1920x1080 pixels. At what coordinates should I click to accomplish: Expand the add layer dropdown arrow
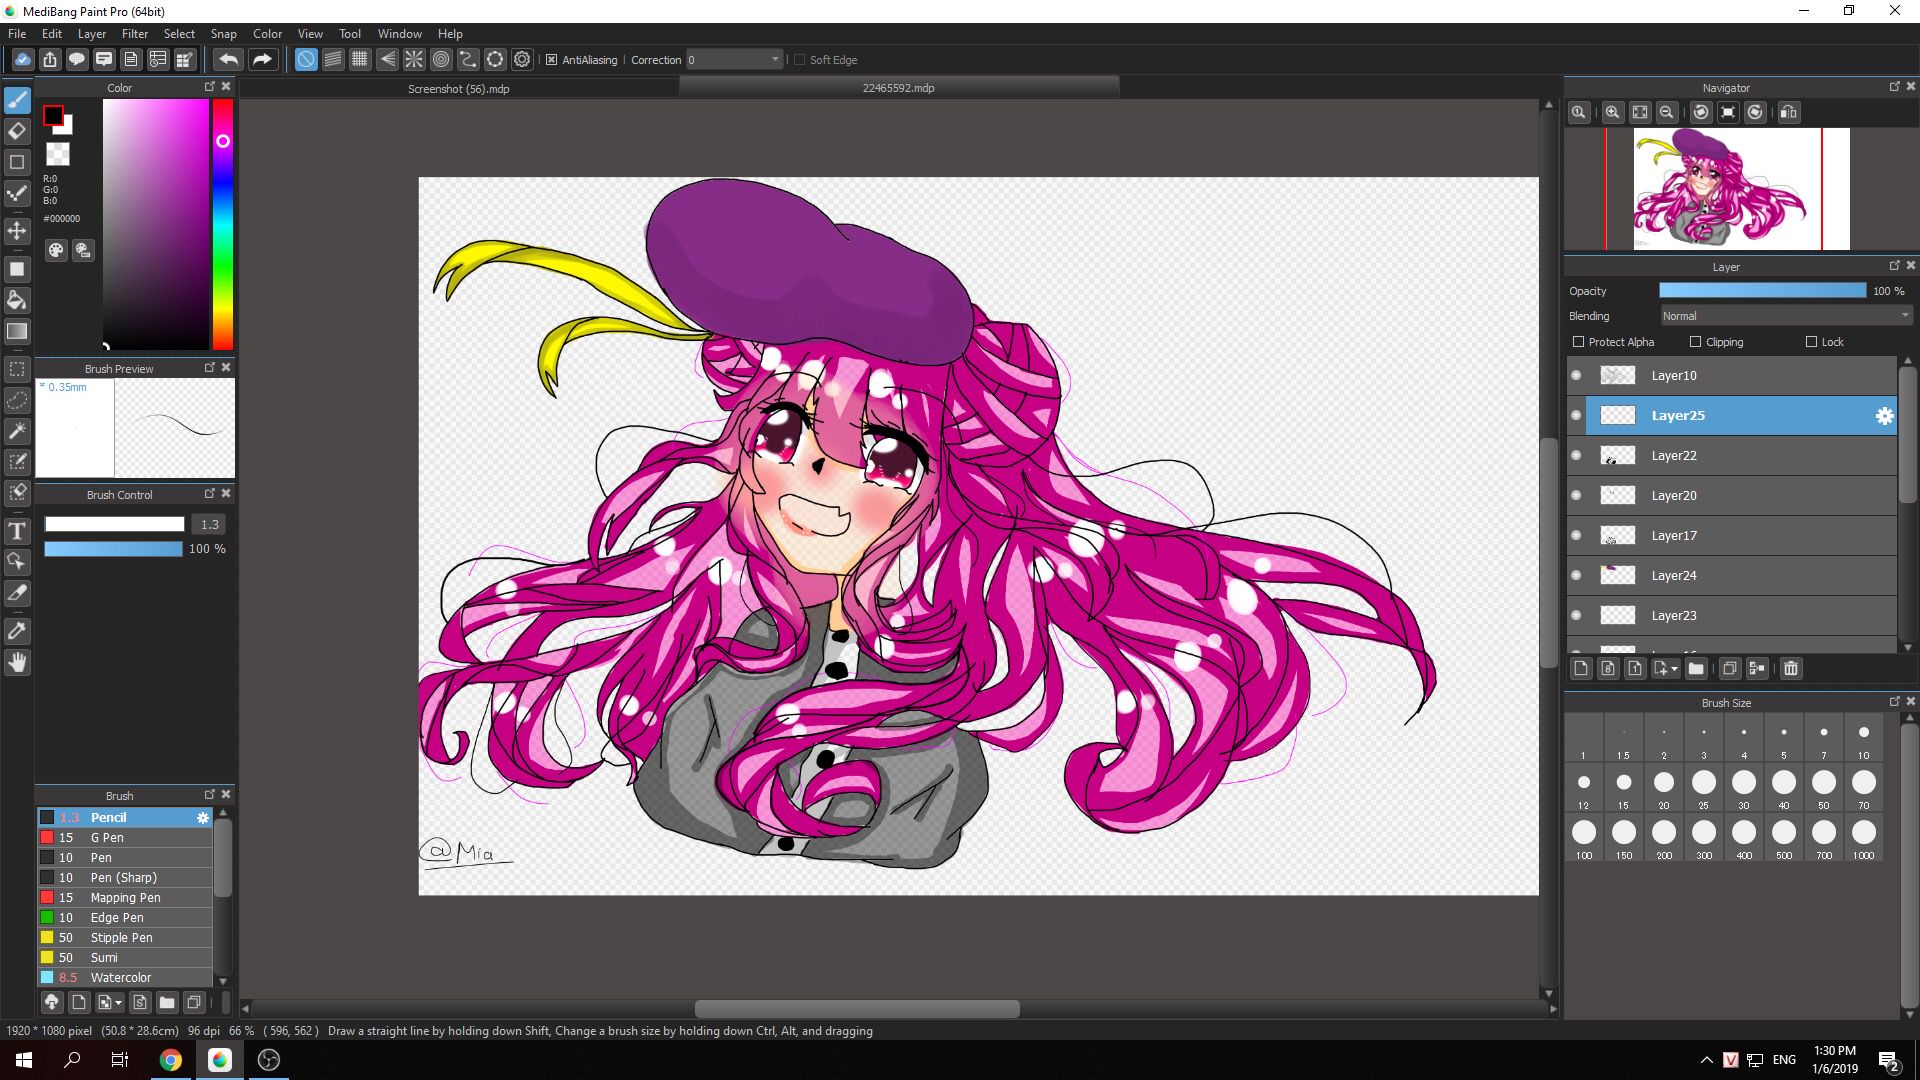coord(1674,669)
